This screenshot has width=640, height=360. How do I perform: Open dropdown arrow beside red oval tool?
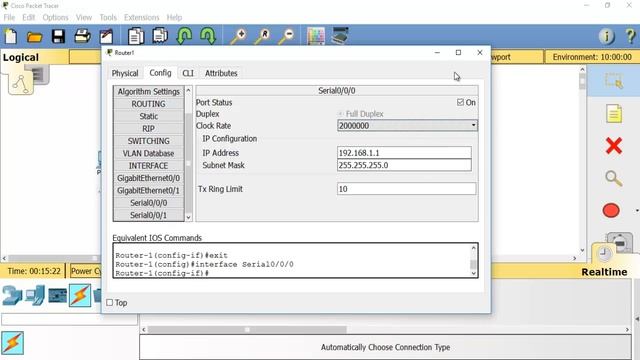coord(637,211)
